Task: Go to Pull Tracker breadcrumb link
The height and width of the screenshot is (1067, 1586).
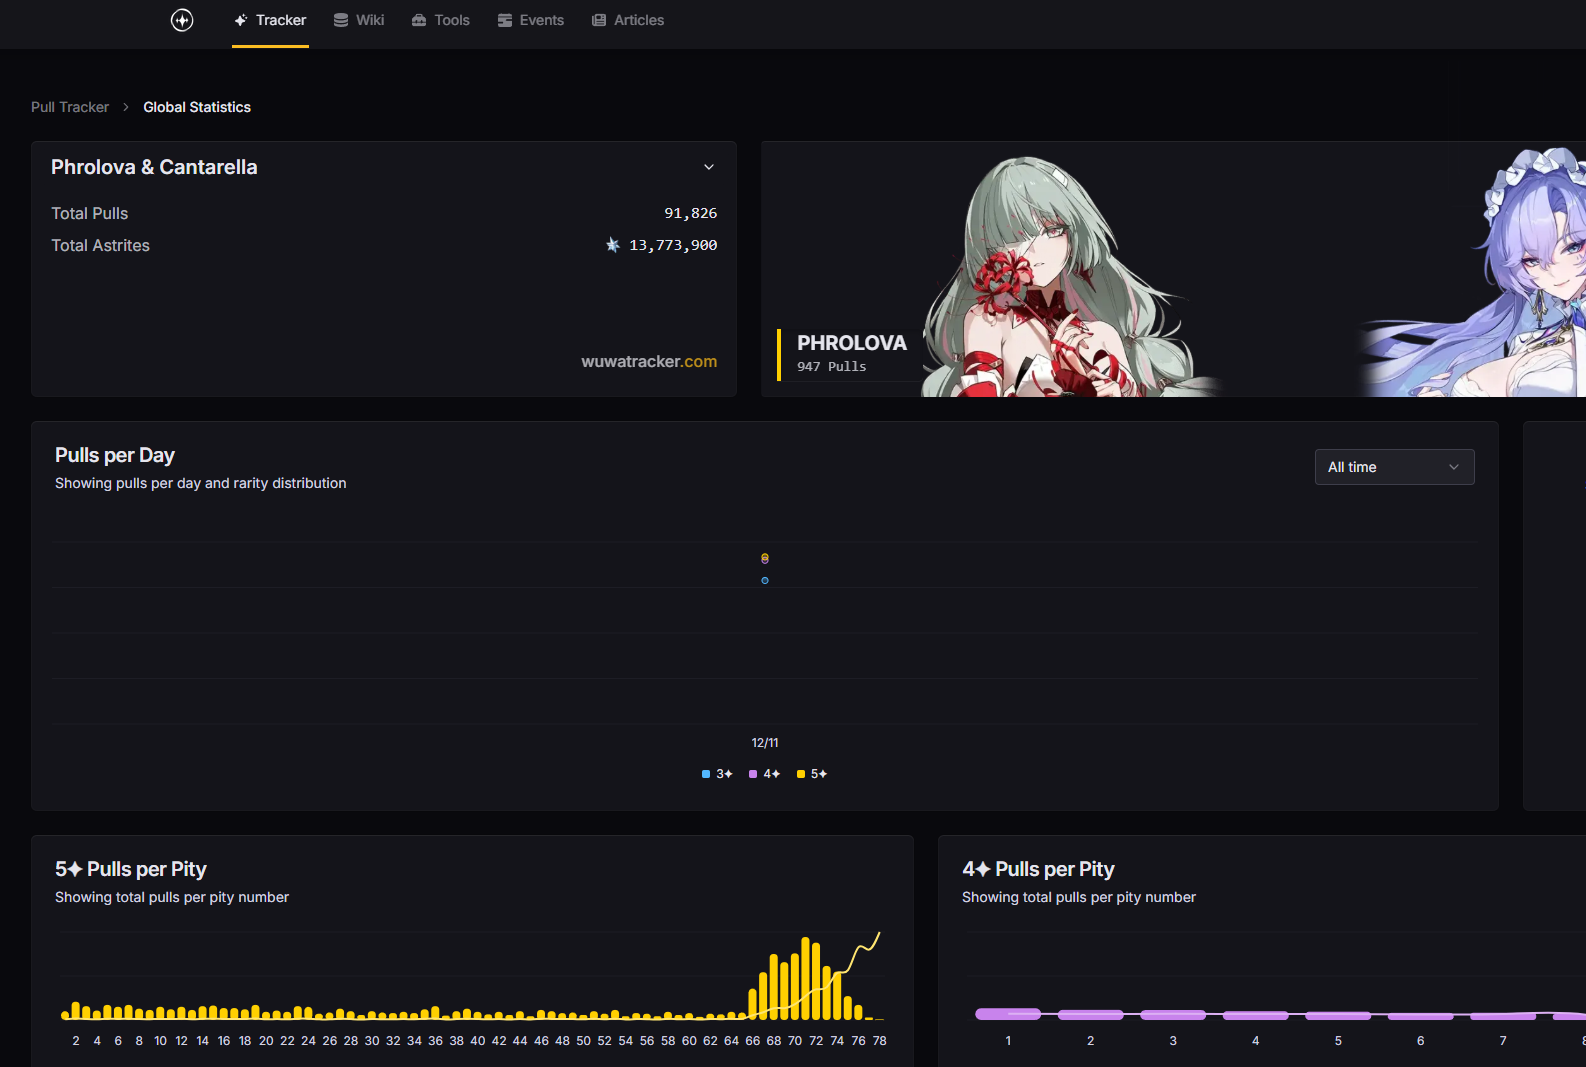Action: click(x=70, y=107)
